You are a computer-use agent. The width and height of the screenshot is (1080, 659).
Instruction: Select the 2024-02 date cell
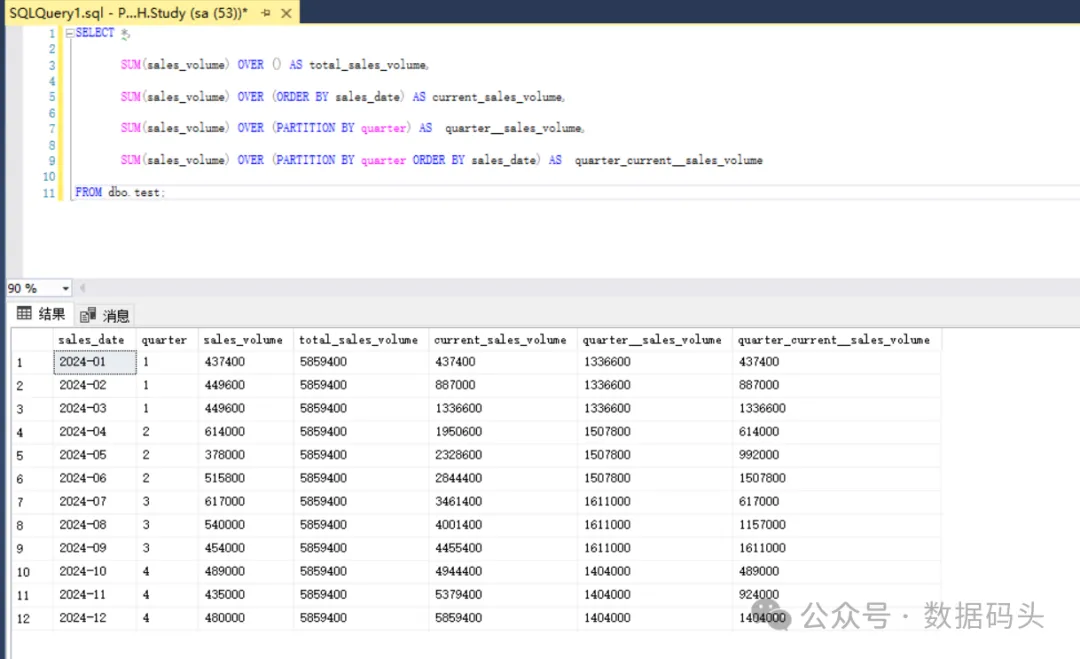pyautogui.click(x=95, y=386)
